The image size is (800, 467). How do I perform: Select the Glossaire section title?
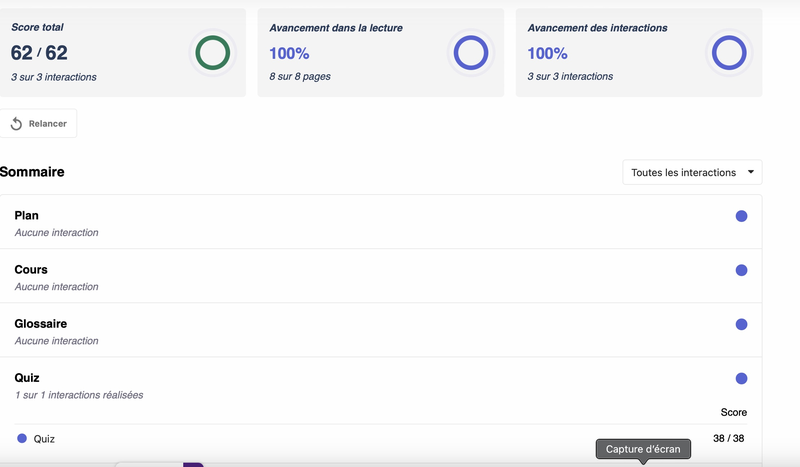pos(41,324)
